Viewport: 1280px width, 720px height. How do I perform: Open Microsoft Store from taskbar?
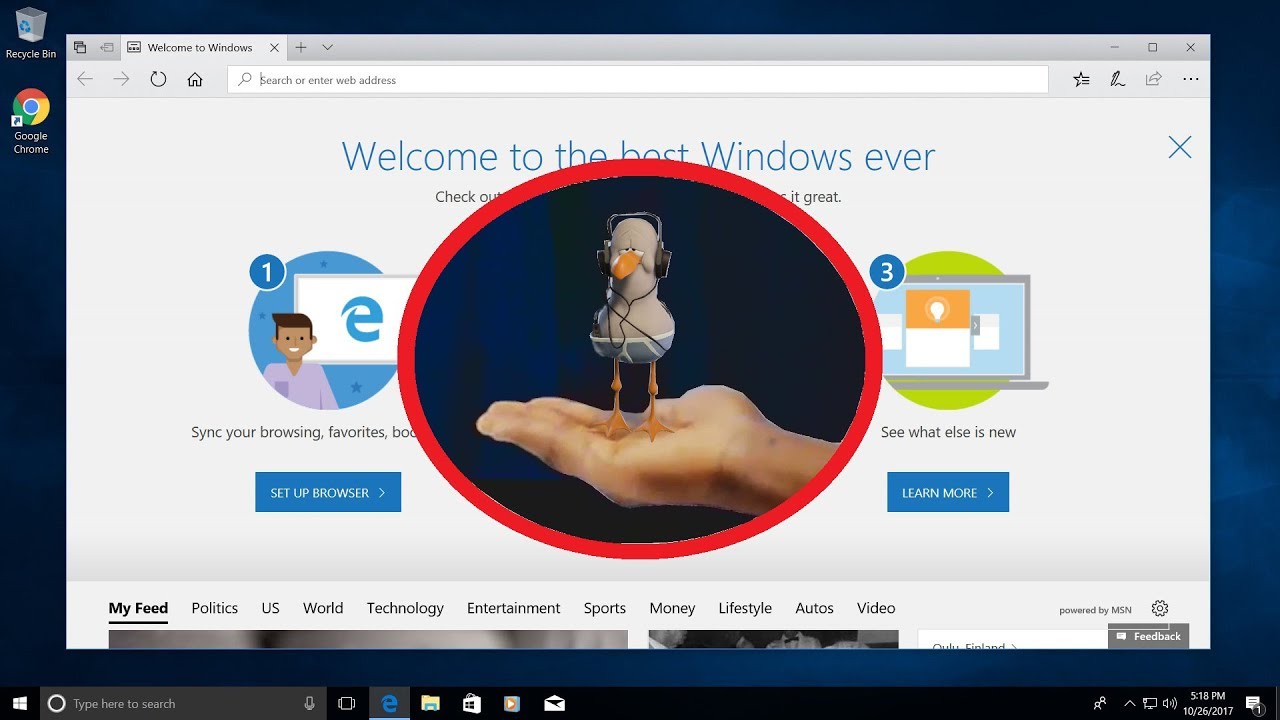(x=472, y=703)
